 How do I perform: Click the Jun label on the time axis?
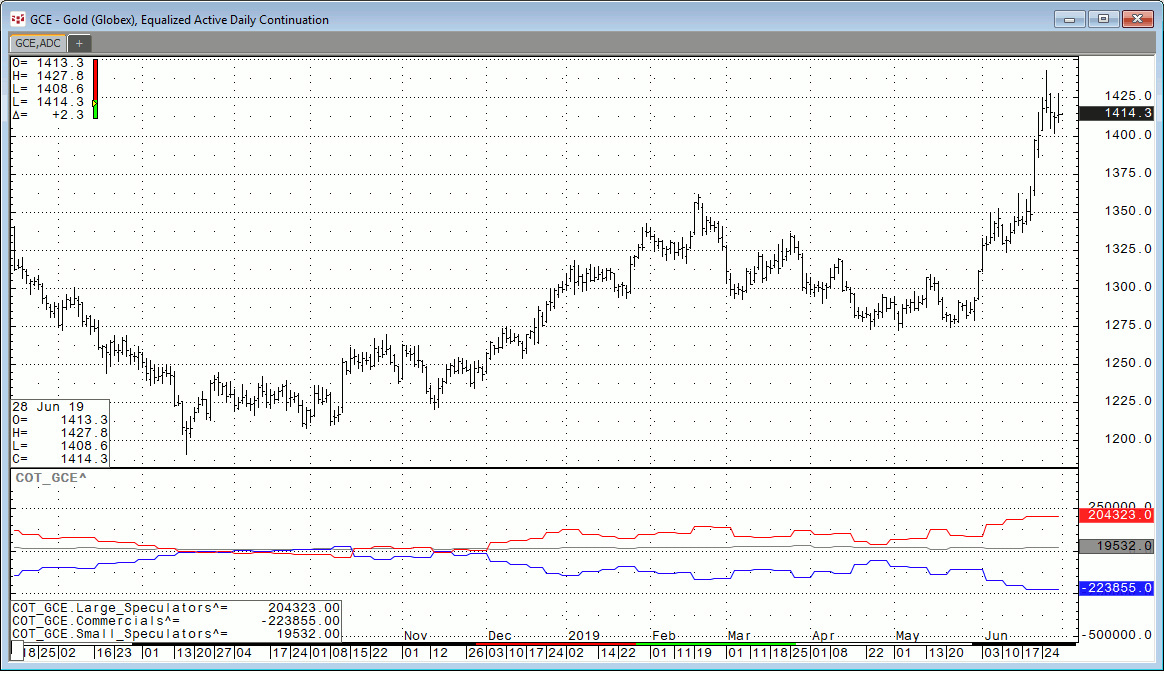tap(996, 636)
